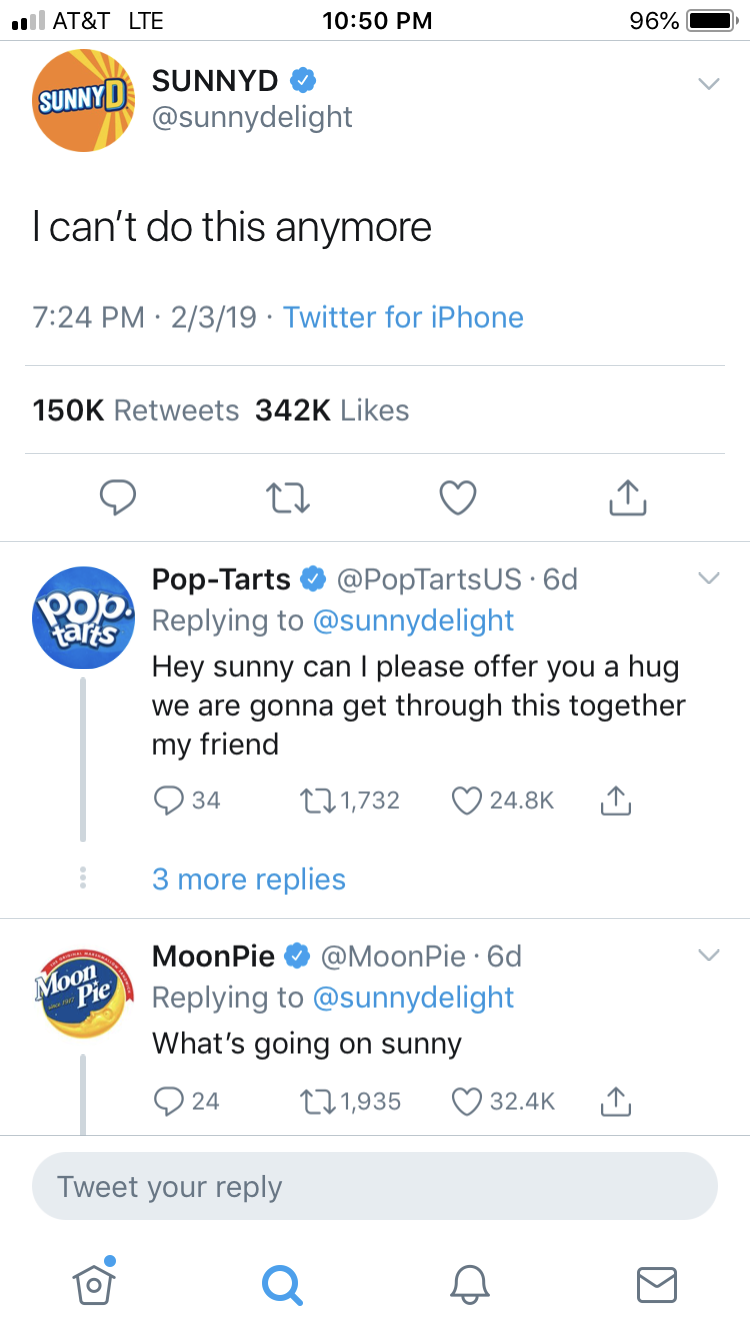Go to the Home tab
The image size is (750, 1334).
tap(94, 1282)
